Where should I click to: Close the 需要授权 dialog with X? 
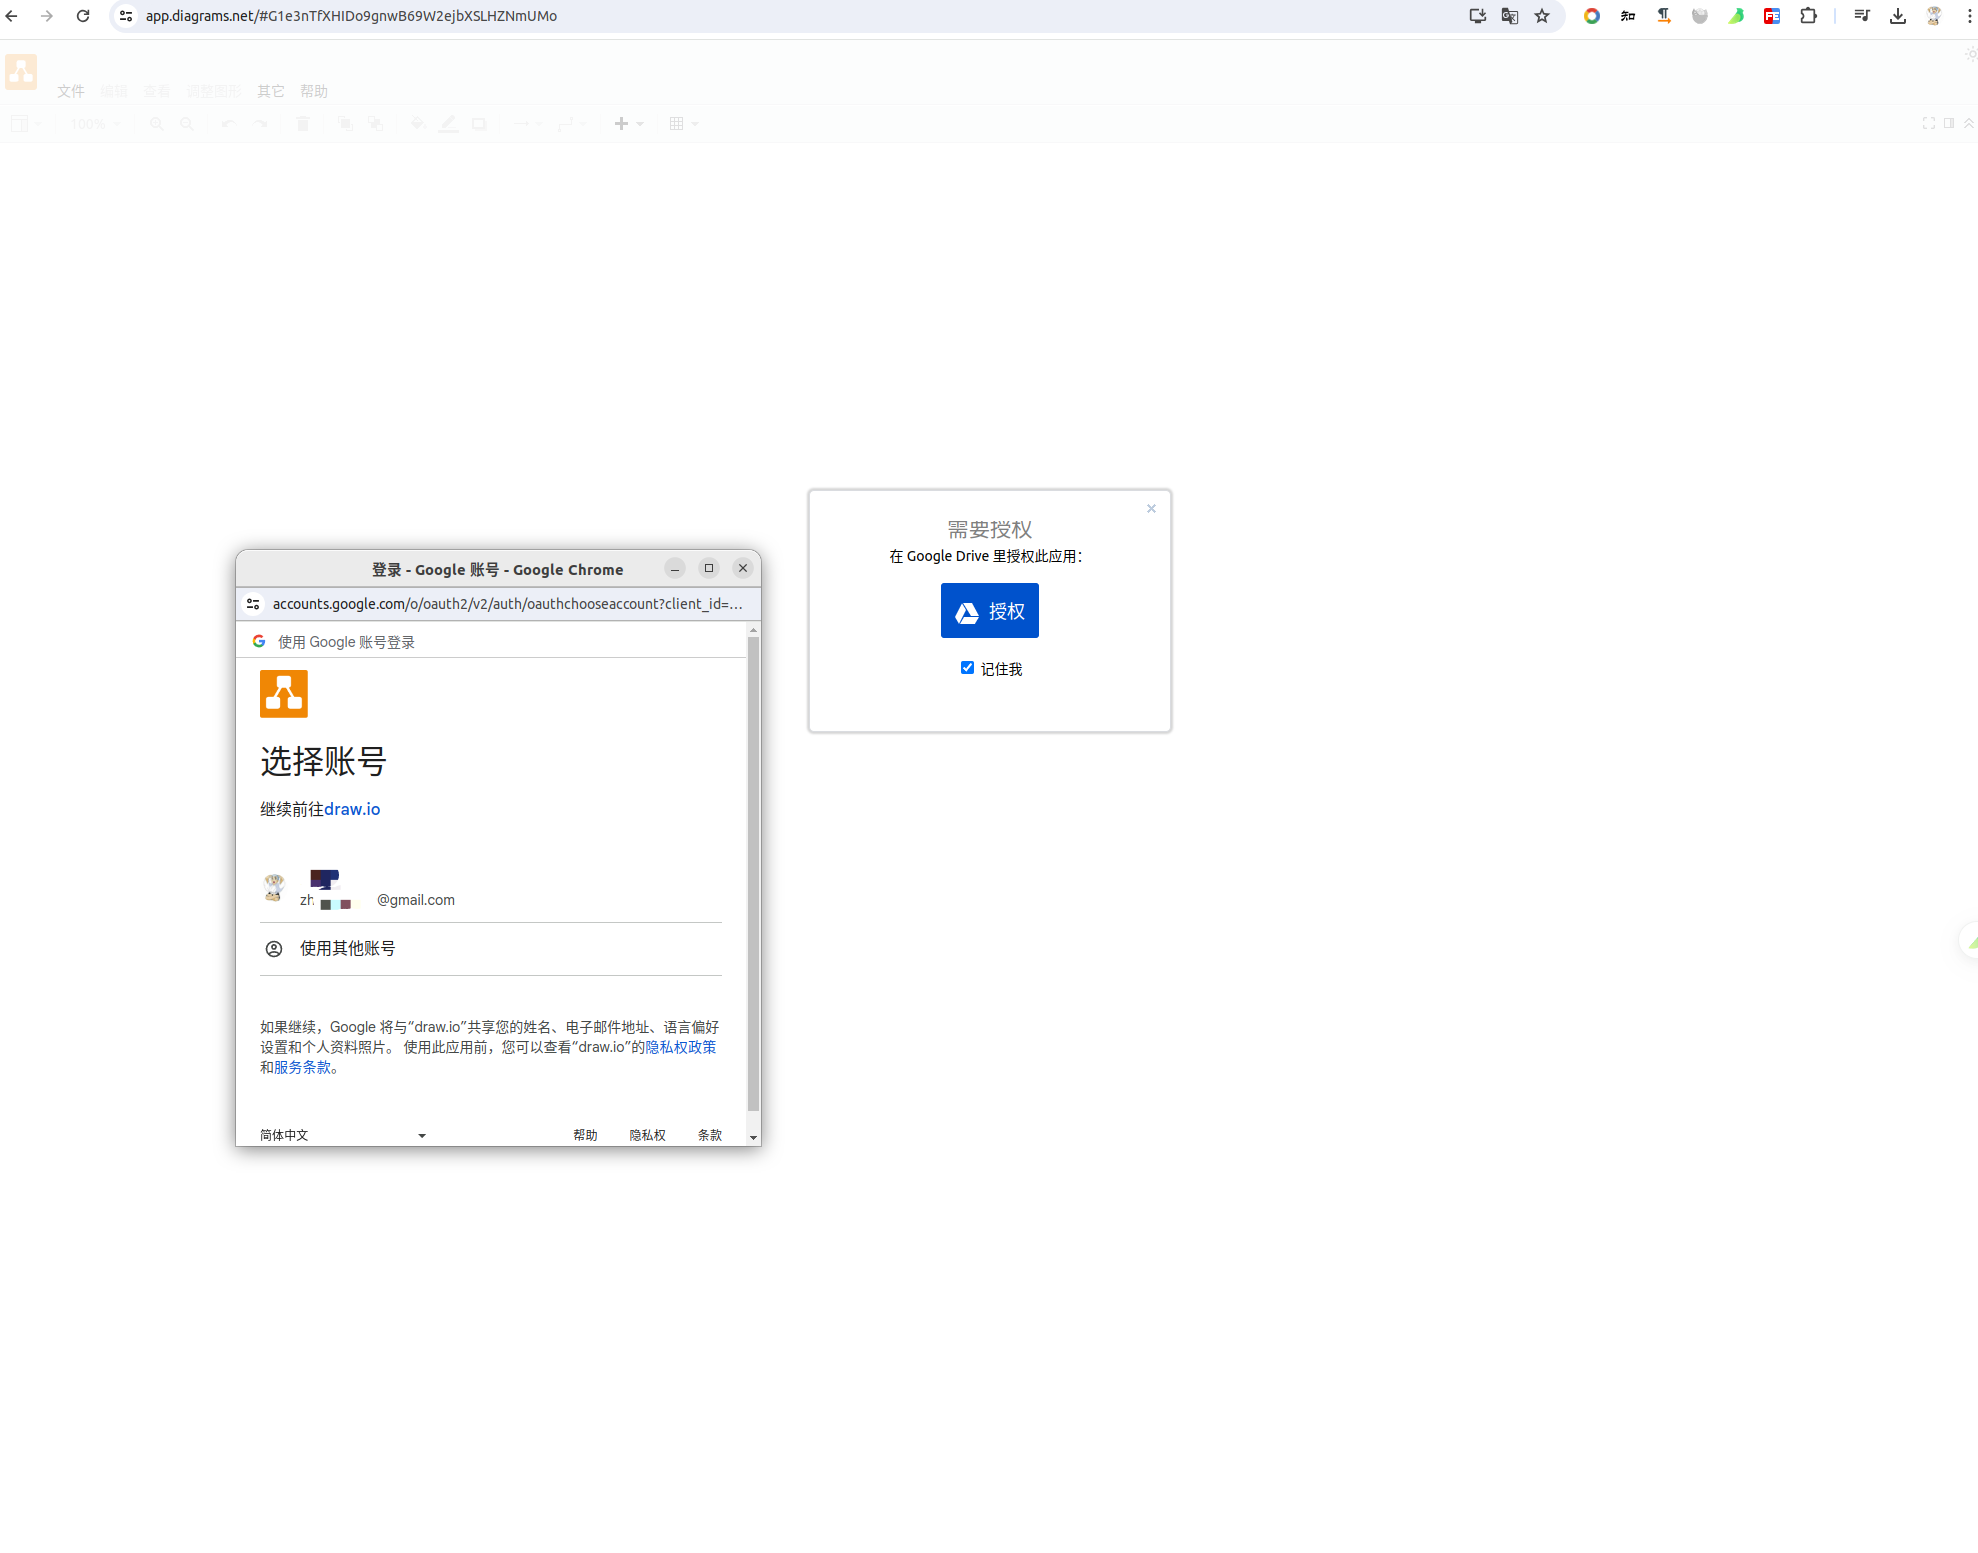point(1151,508)
